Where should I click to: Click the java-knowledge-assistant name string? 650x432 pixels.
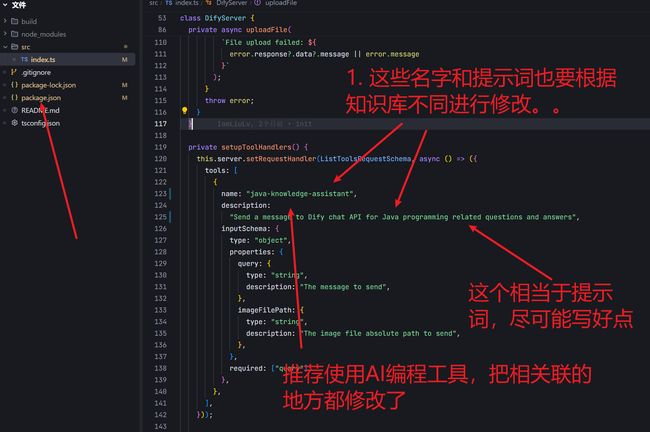coord(301,194)
